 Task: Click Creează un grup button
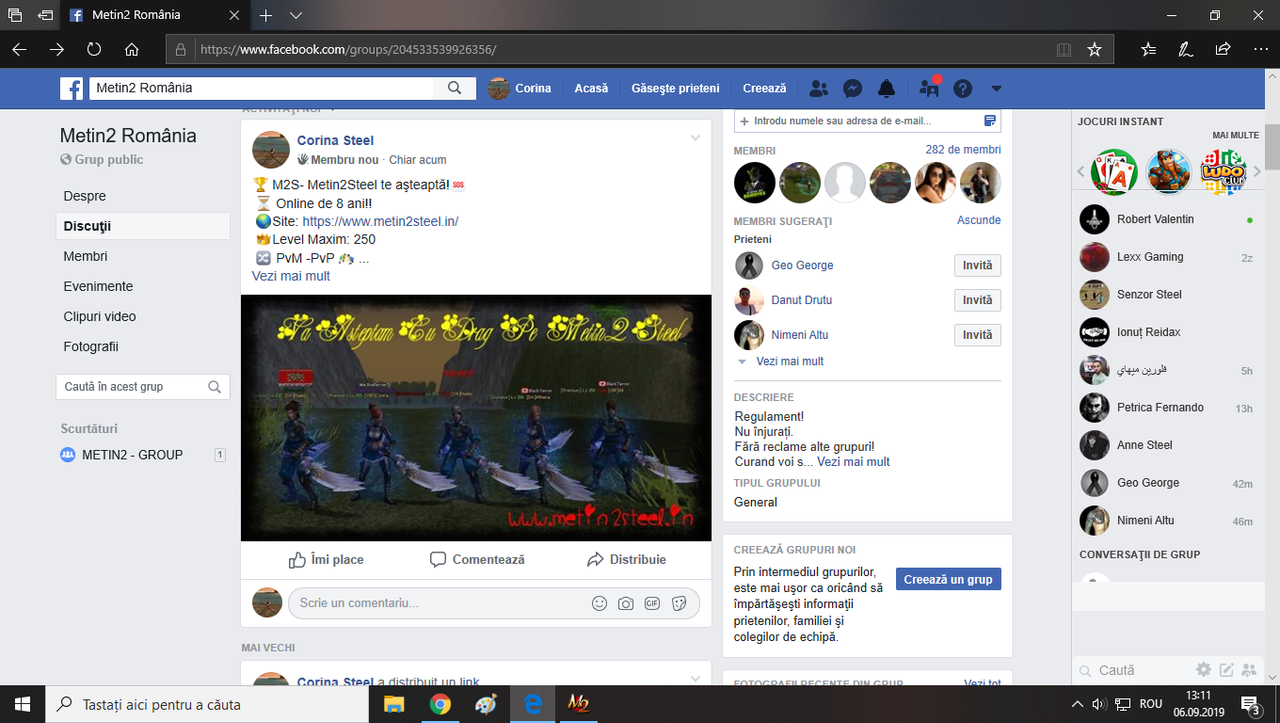tap(948, 579)
